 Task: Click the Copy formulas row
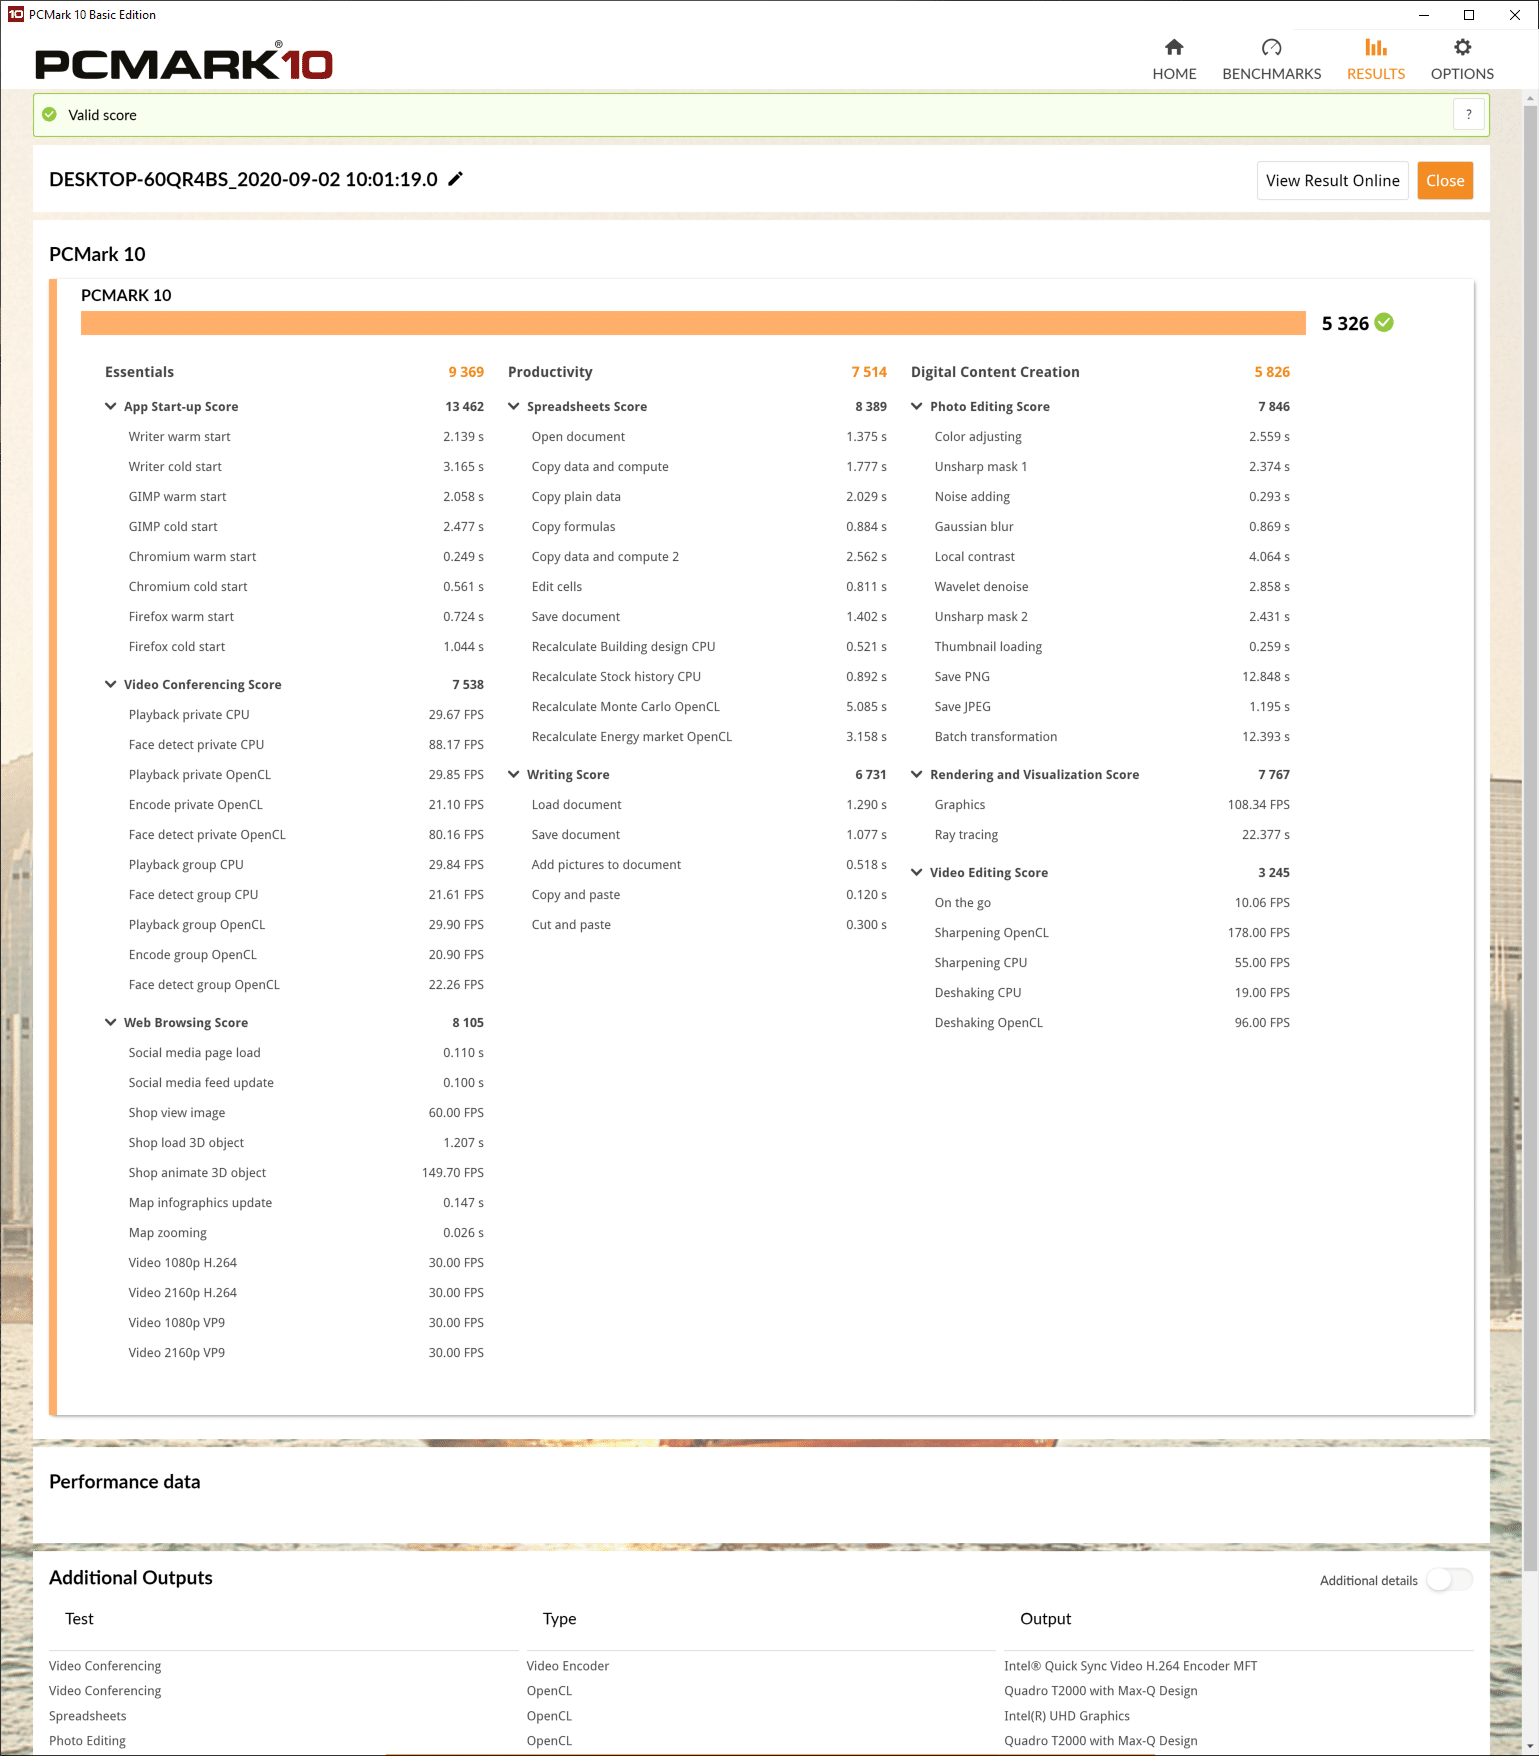click(709, 526)
